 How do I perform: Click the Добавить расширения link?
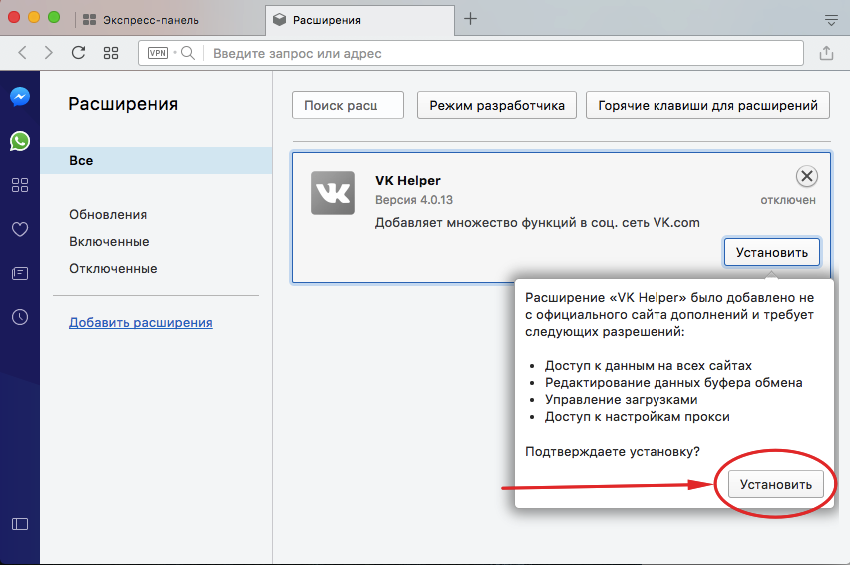point(140,323)
